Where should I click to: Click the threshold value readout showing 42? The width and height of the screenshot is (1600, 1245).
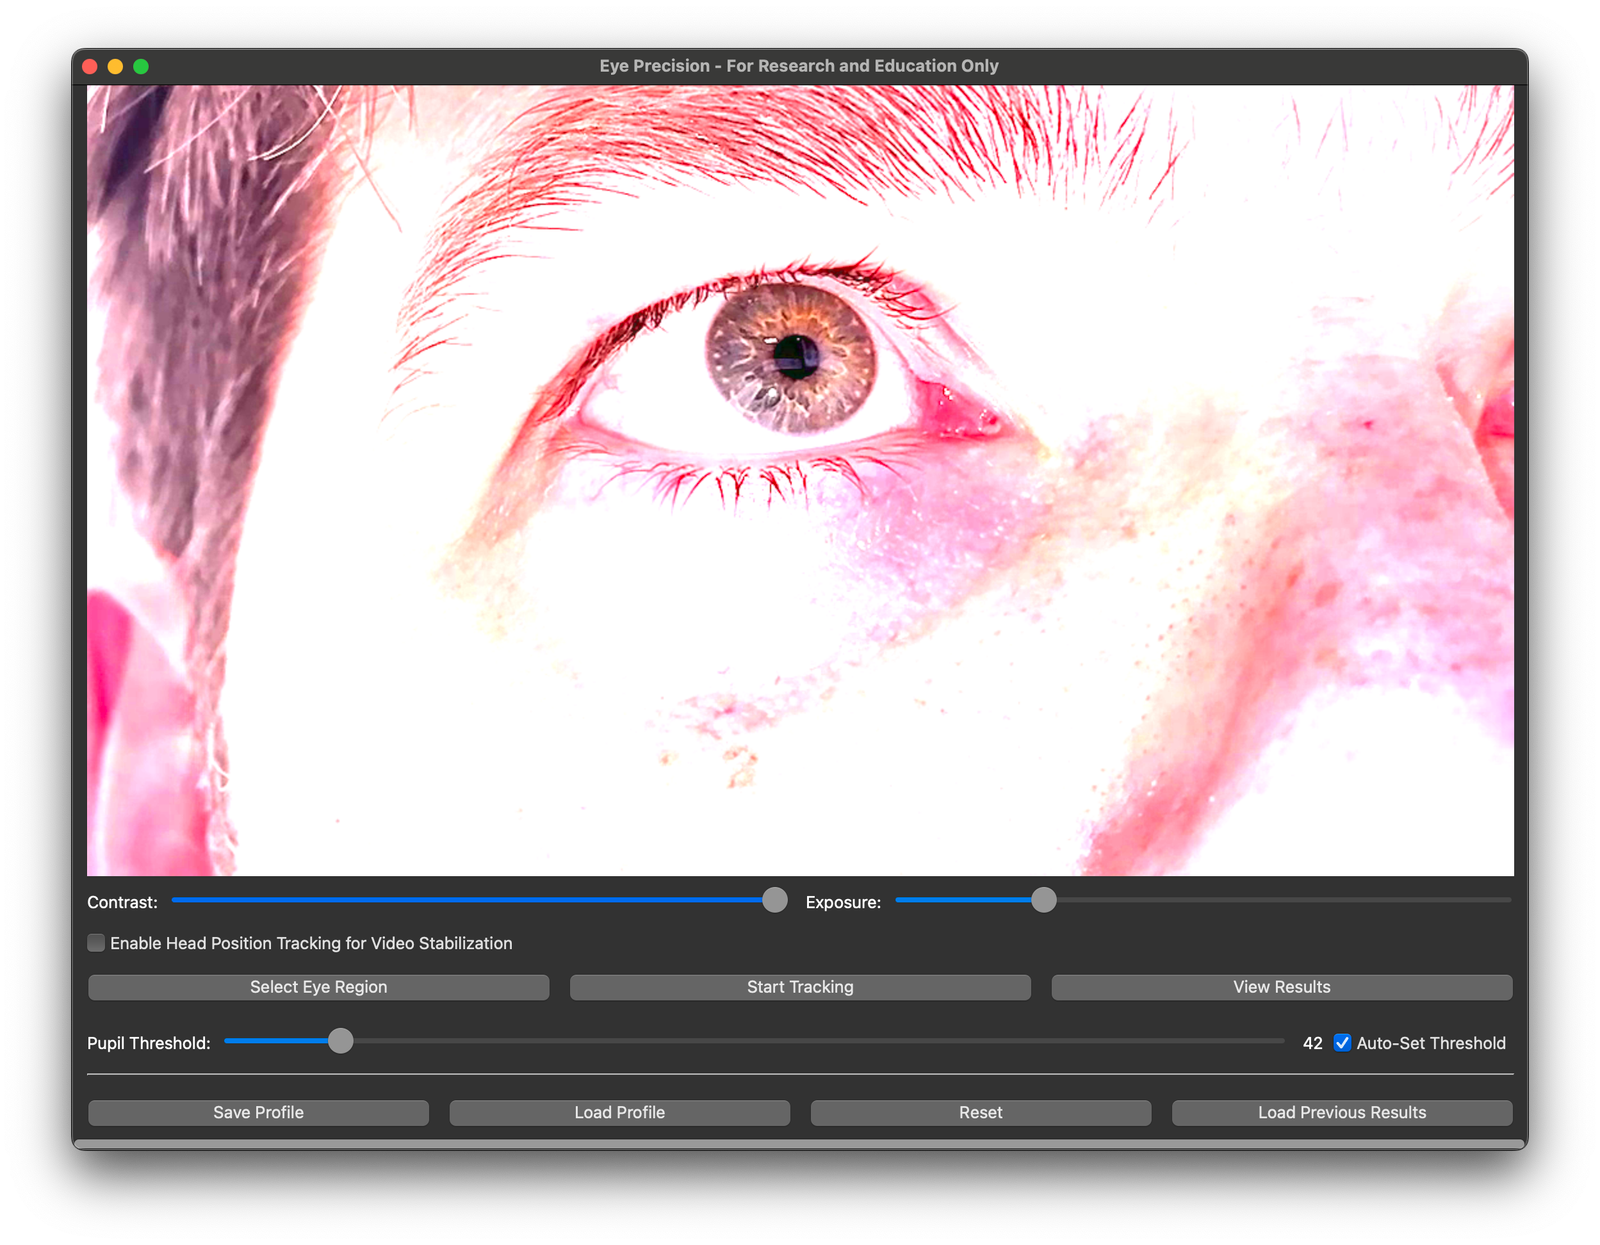tap(1311, 1042)
